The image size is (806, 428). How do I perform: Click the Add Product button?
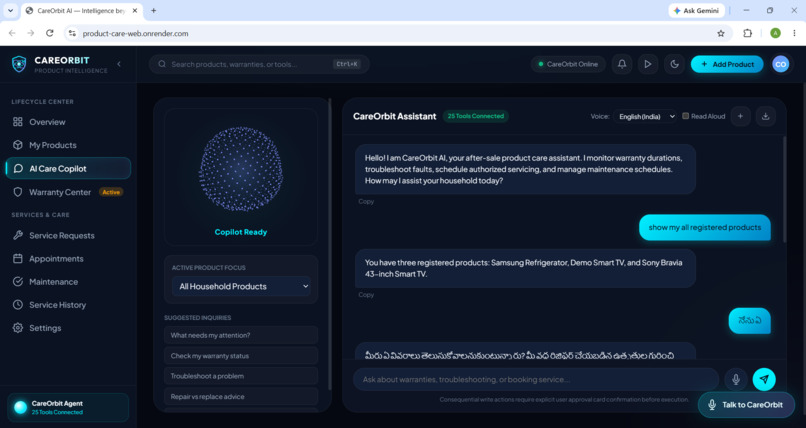(727, 64)
